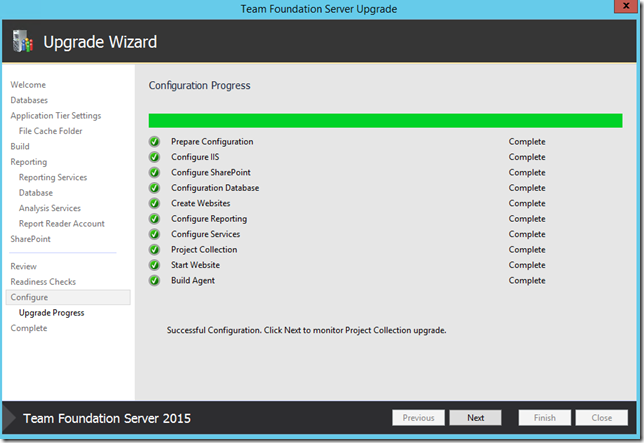Select the Review step in sidebar
Screen dimensions: 644x443
pos(23,266)
